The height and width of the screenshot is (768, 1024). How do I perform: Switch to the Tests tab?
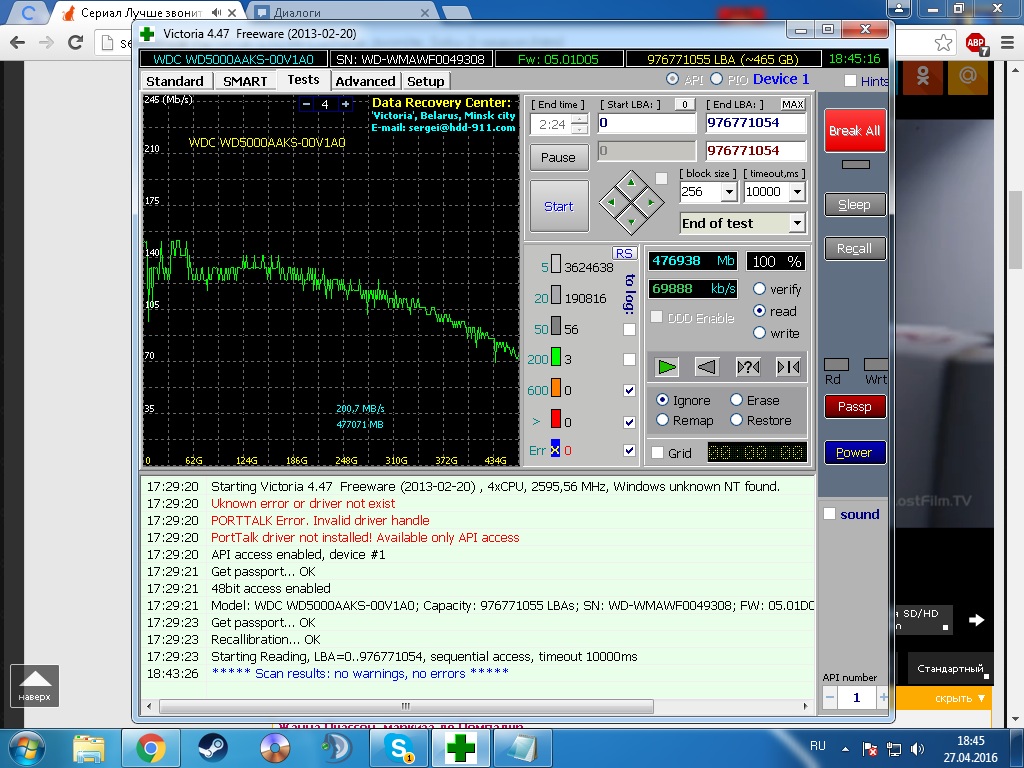(303, 80)
